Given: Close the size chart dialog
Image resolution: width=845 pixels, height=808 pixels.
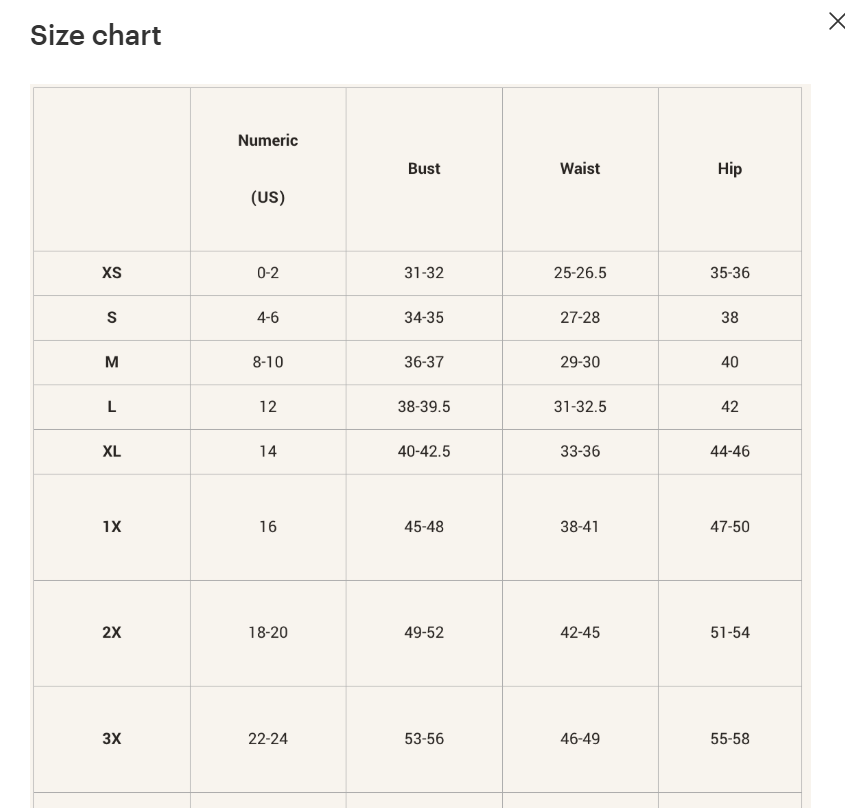Looking at the screenshot, I should (x=836, y=21).
